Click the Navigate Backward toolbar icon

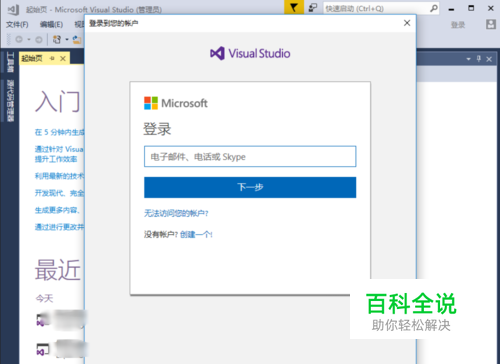pos(19,39)
